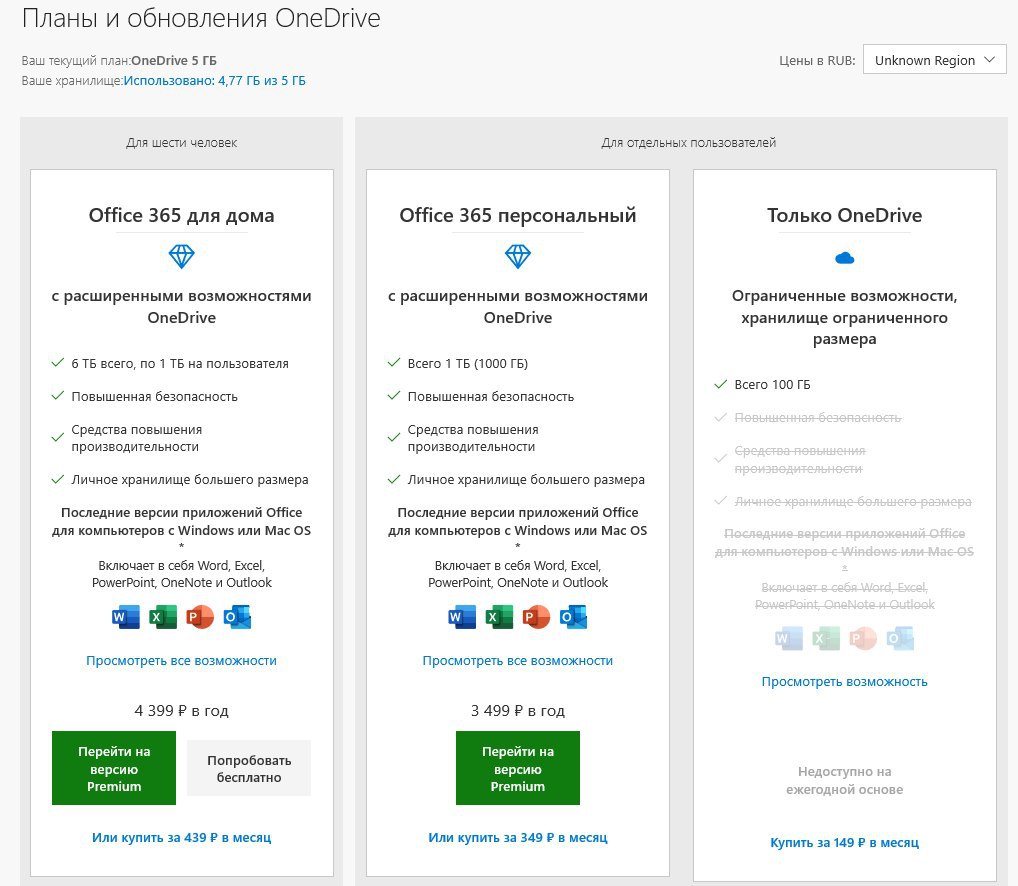Click checkmark next to 'Всего 100 ГБ'

(721, 384)
